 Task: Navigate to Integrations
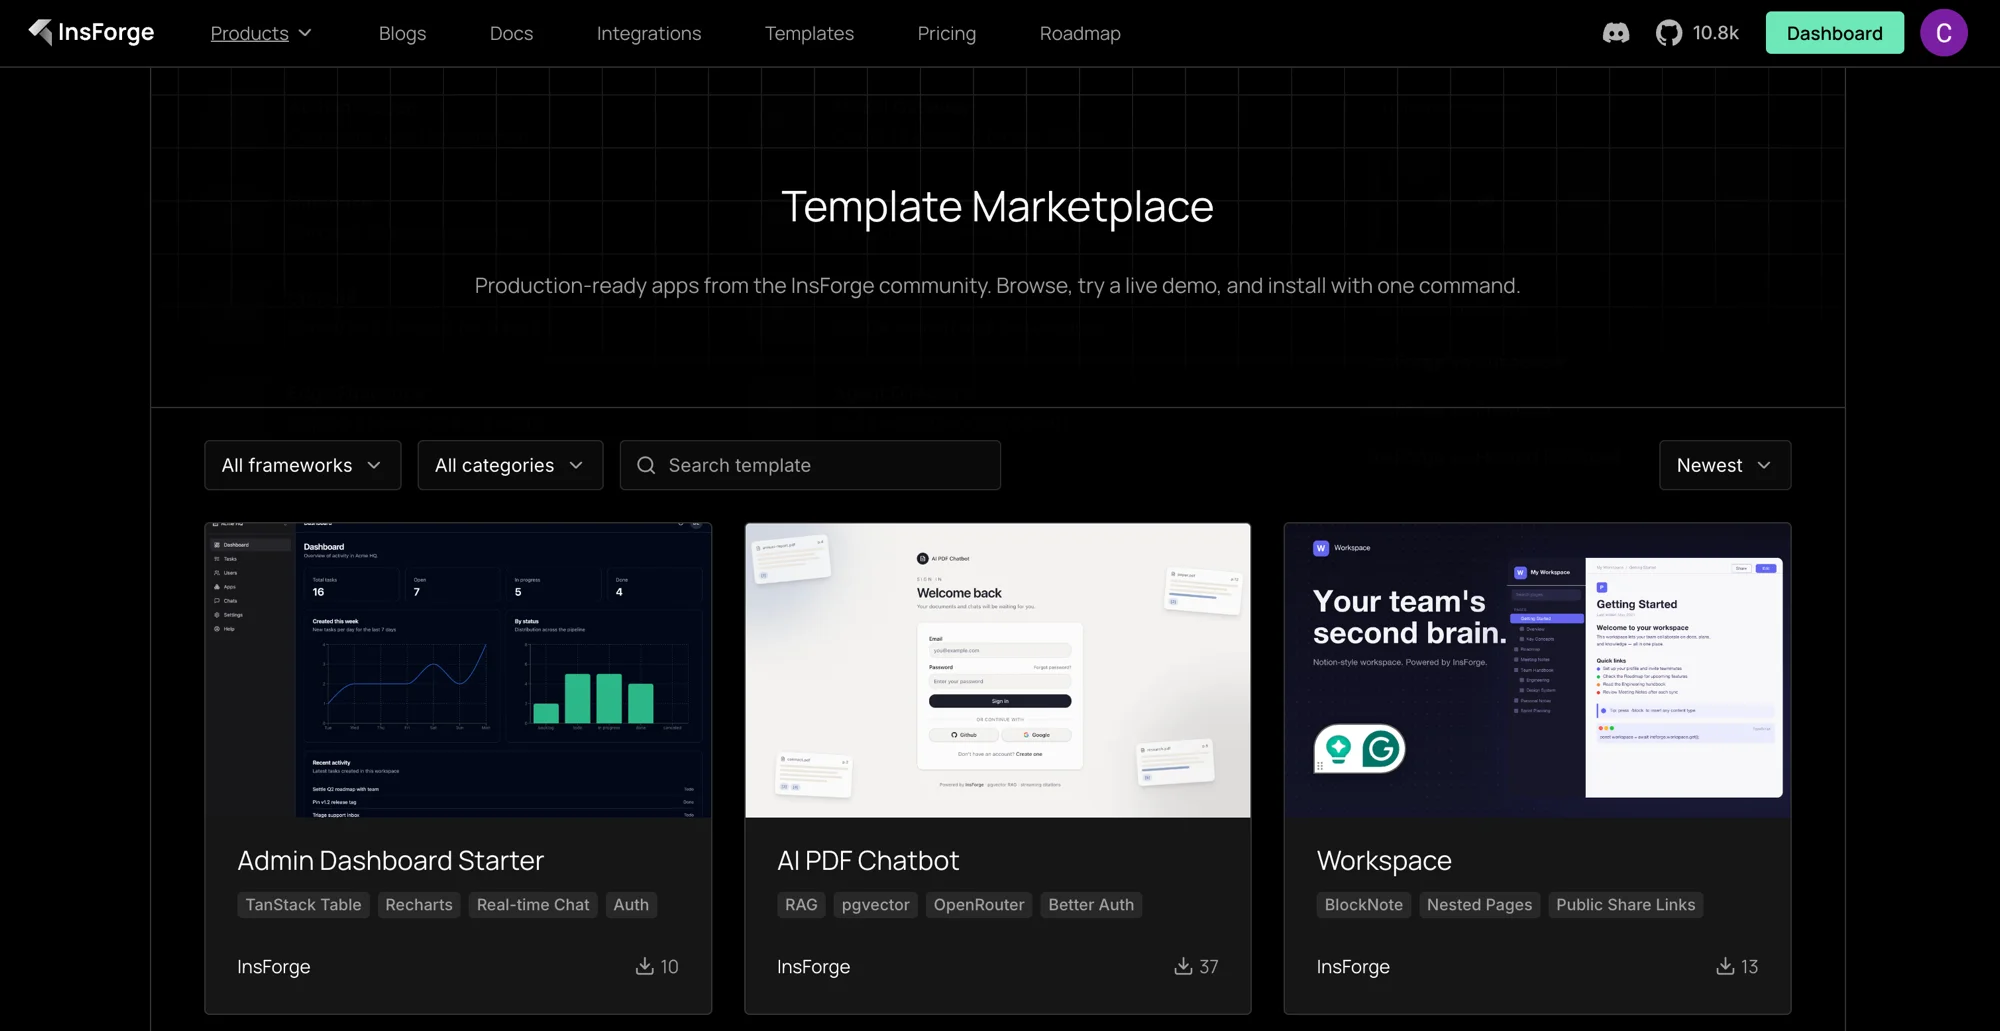click(649, 33)
